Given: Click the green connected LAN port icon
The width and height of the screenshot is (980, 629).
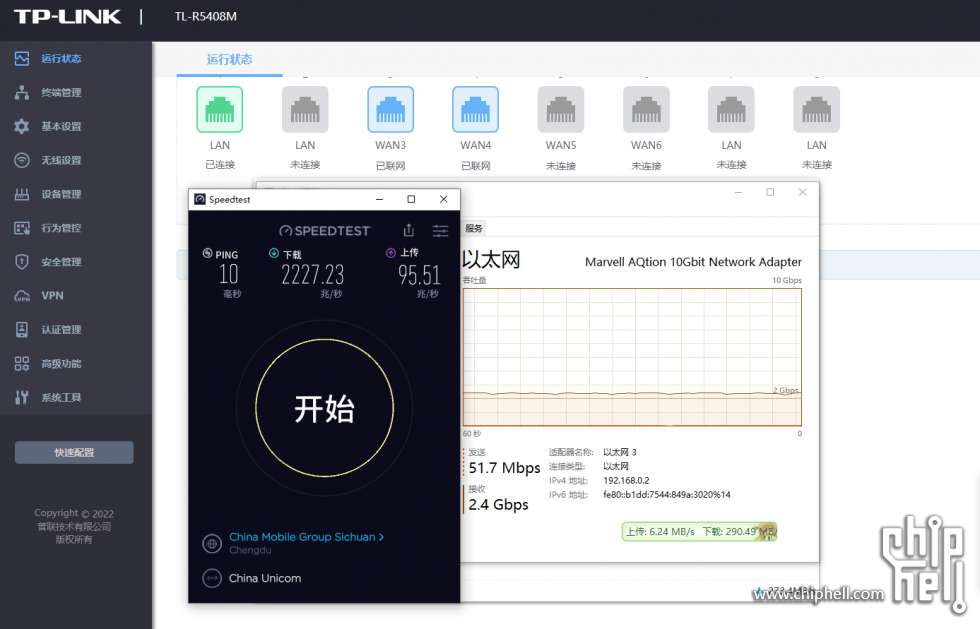Looking at the screenshot, I should point(219,109).
